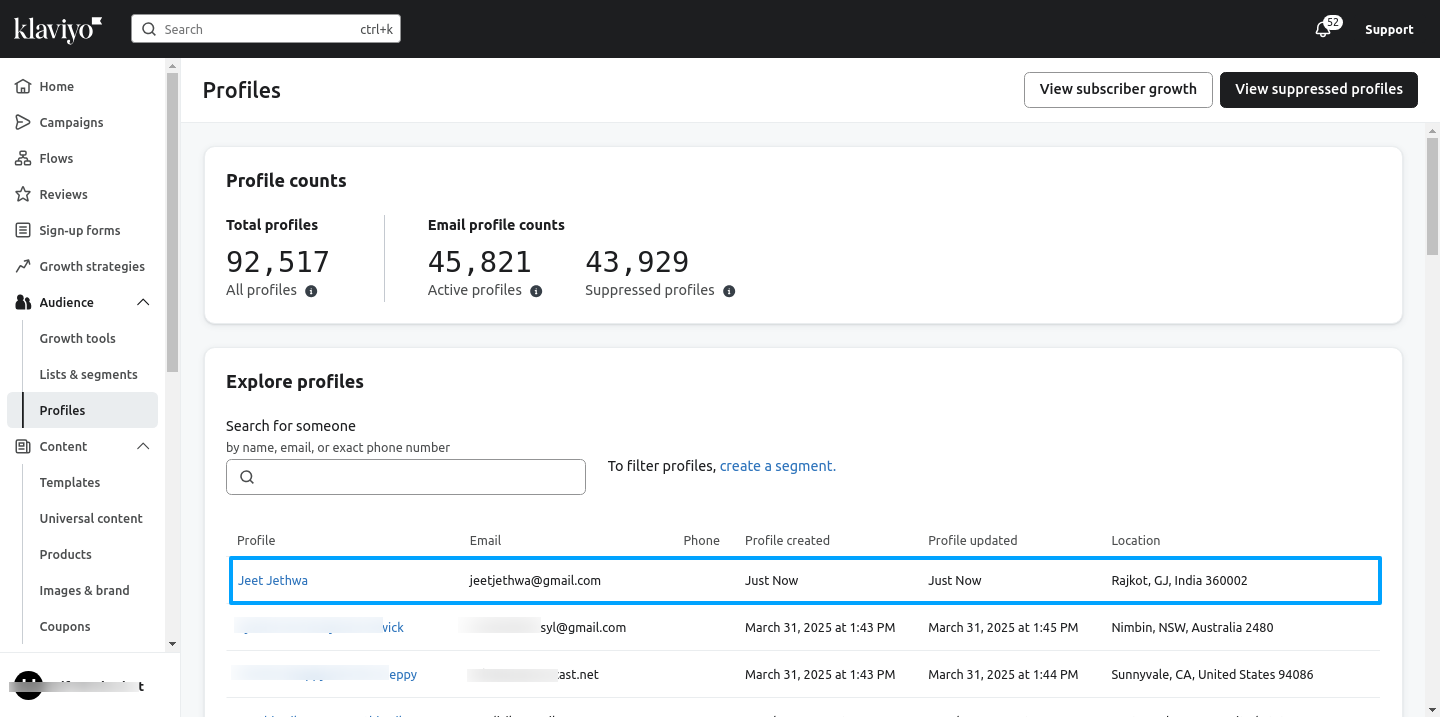Open Templates in the Content menu
The image size is (1440, 717).
coord(70,482)
